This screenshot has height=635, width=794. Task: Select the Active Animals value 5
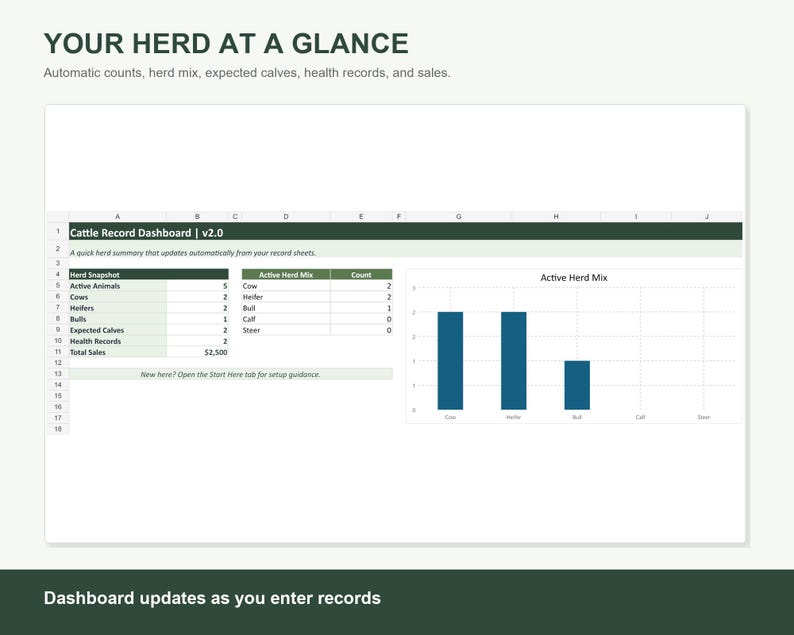197,286
